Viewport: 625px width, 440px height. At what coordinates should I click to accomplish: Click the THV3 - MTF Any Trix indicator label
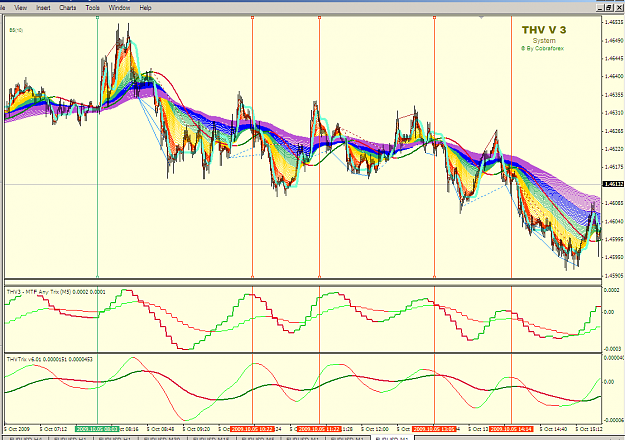click(56, 292)
